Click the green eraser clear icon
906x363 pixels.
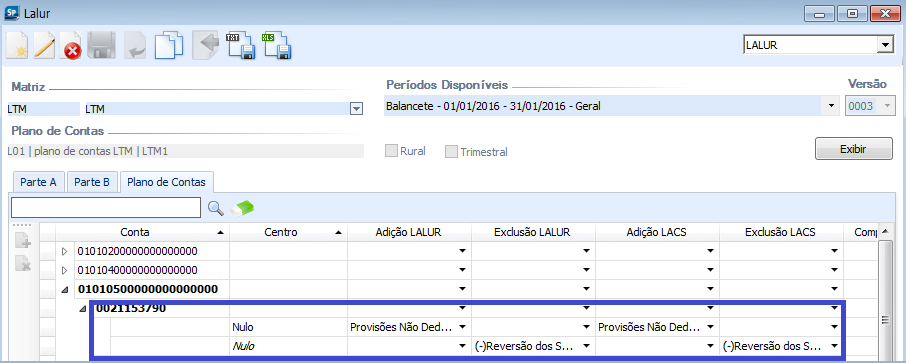[242, 208]
